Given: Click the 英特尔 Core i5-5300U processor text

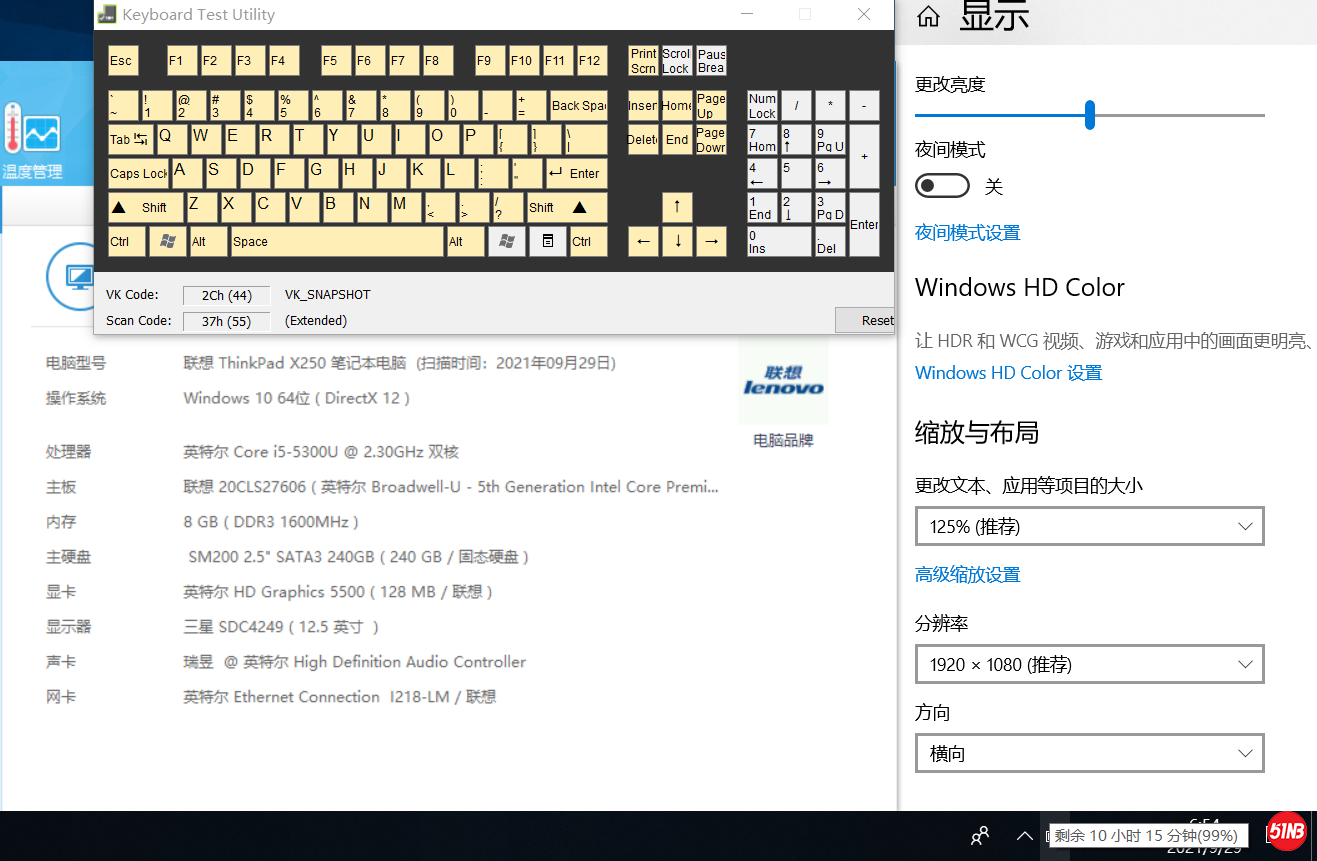Looking at the screenshot, I should tap(321, 452).
